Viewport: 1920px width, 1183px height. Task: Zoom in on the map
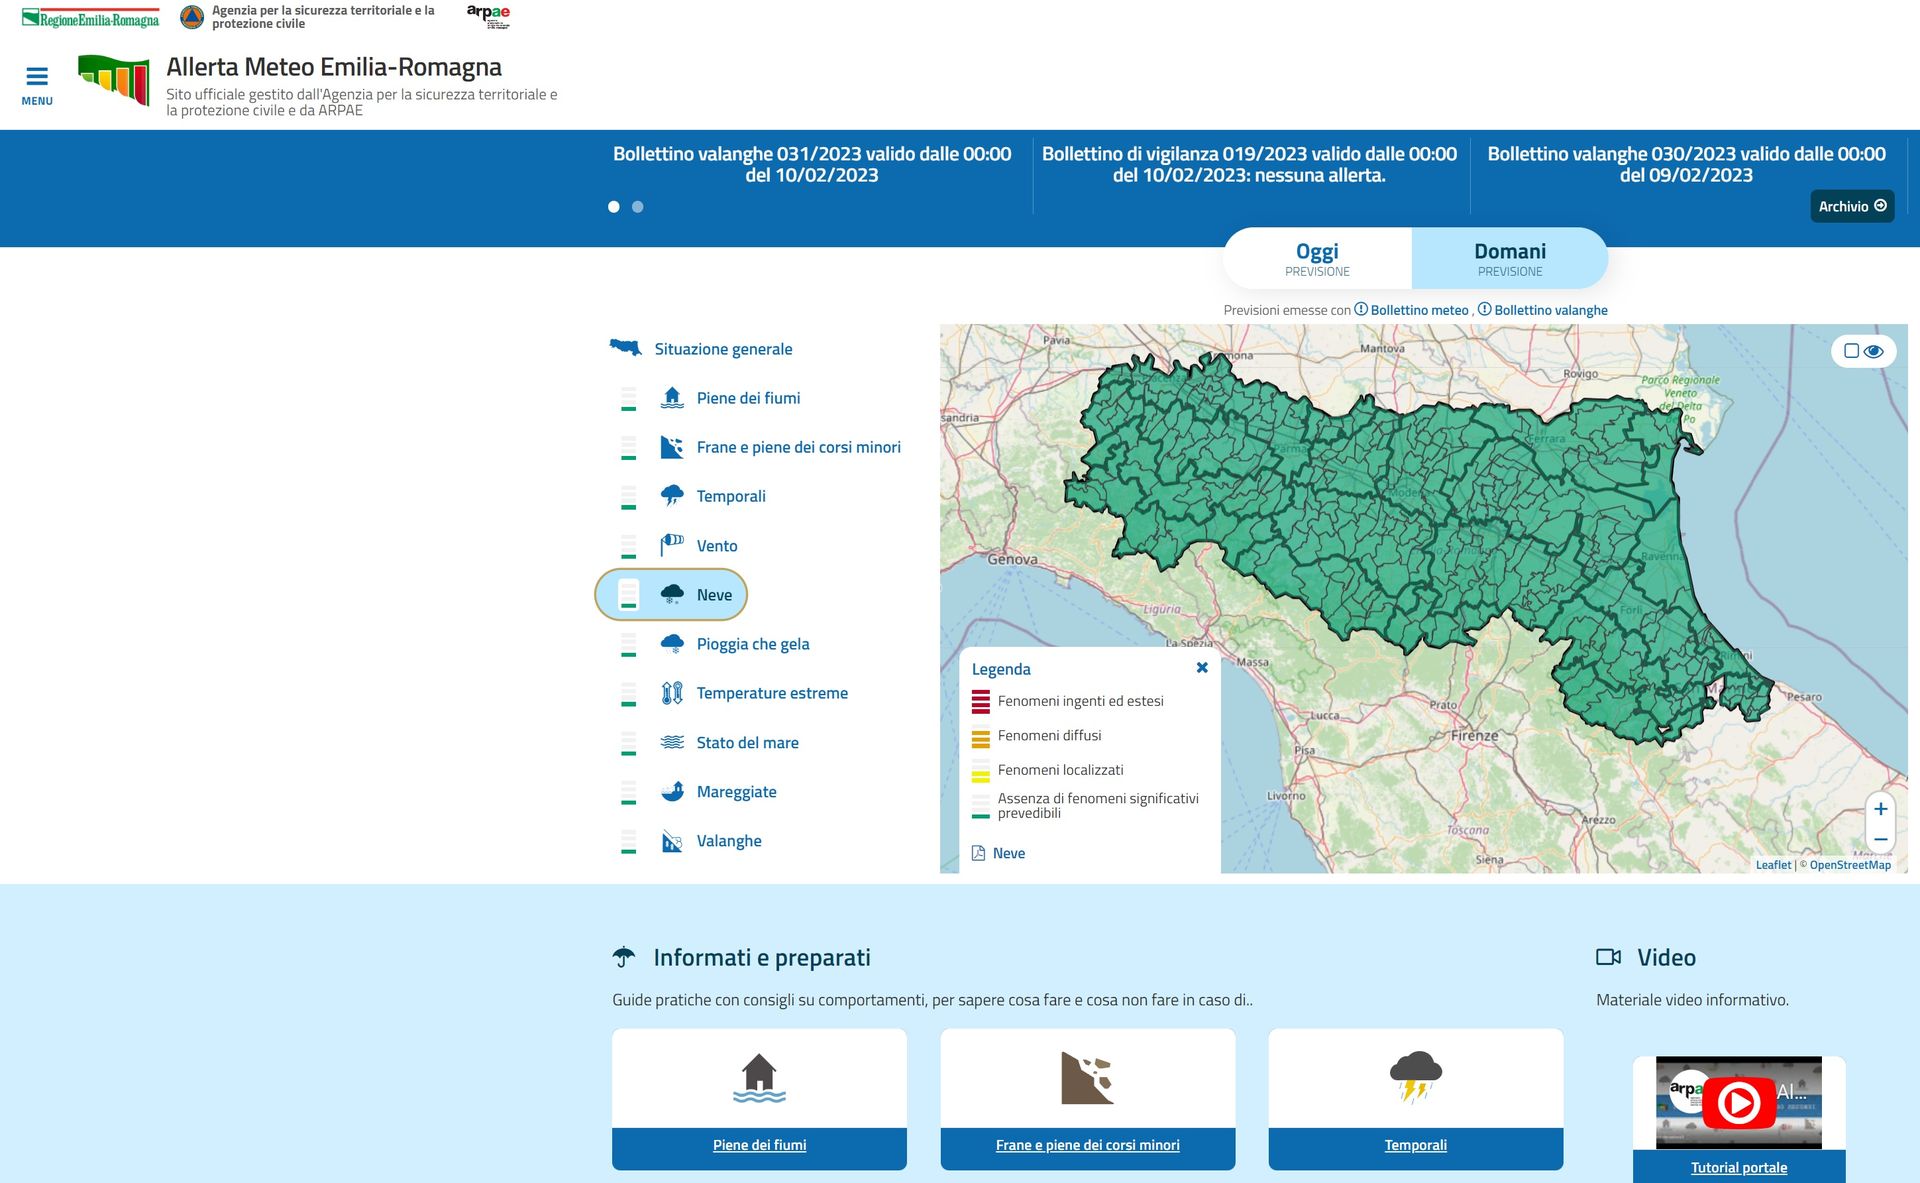click(1880, 809)
